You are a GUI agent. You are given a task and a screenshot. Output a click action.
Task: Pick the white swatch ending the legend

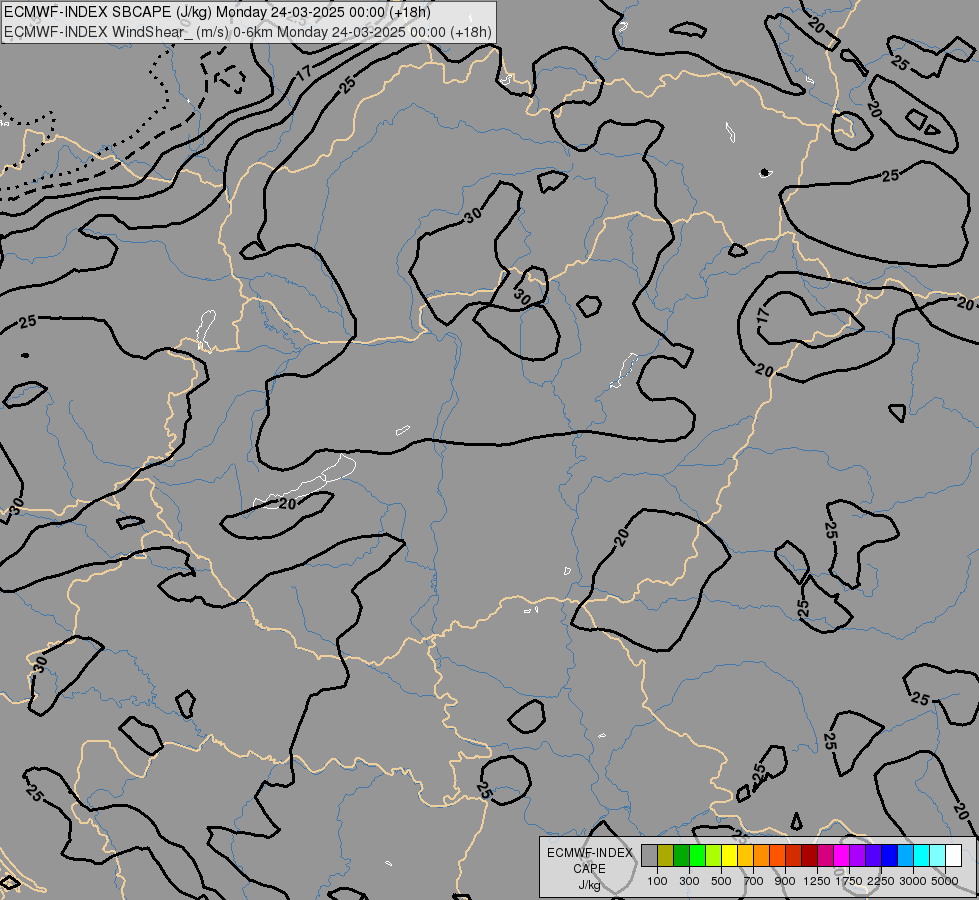(x=953, y=855)
